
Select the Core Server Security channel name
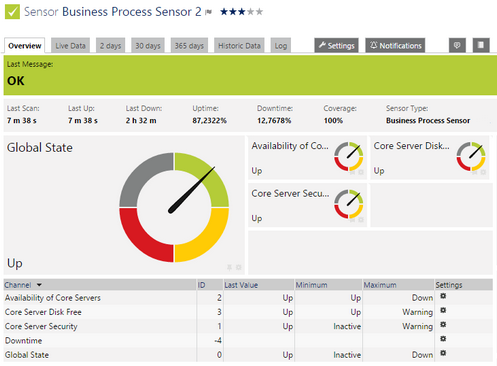pos(41,326)
